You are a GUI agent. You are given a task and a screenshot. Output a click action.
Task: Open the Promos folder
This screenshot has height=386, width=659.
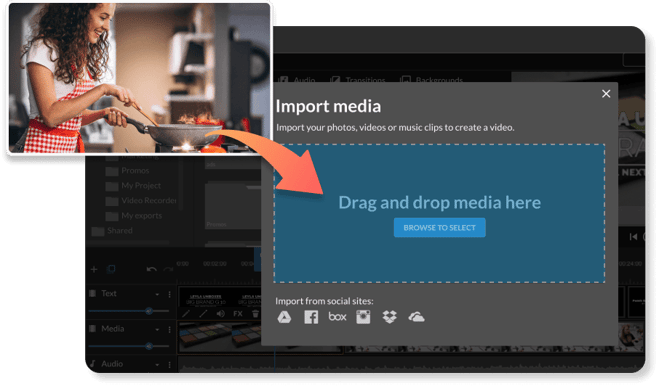coord(127,171)
